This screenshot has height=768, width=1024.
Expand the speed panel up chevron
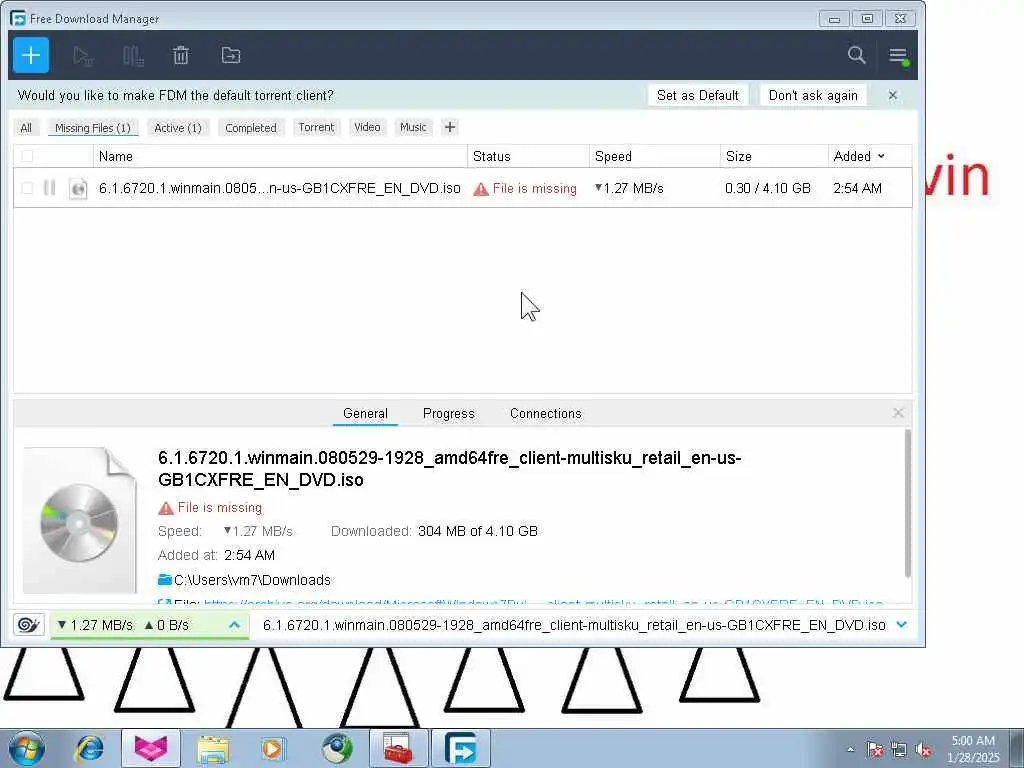234,625
